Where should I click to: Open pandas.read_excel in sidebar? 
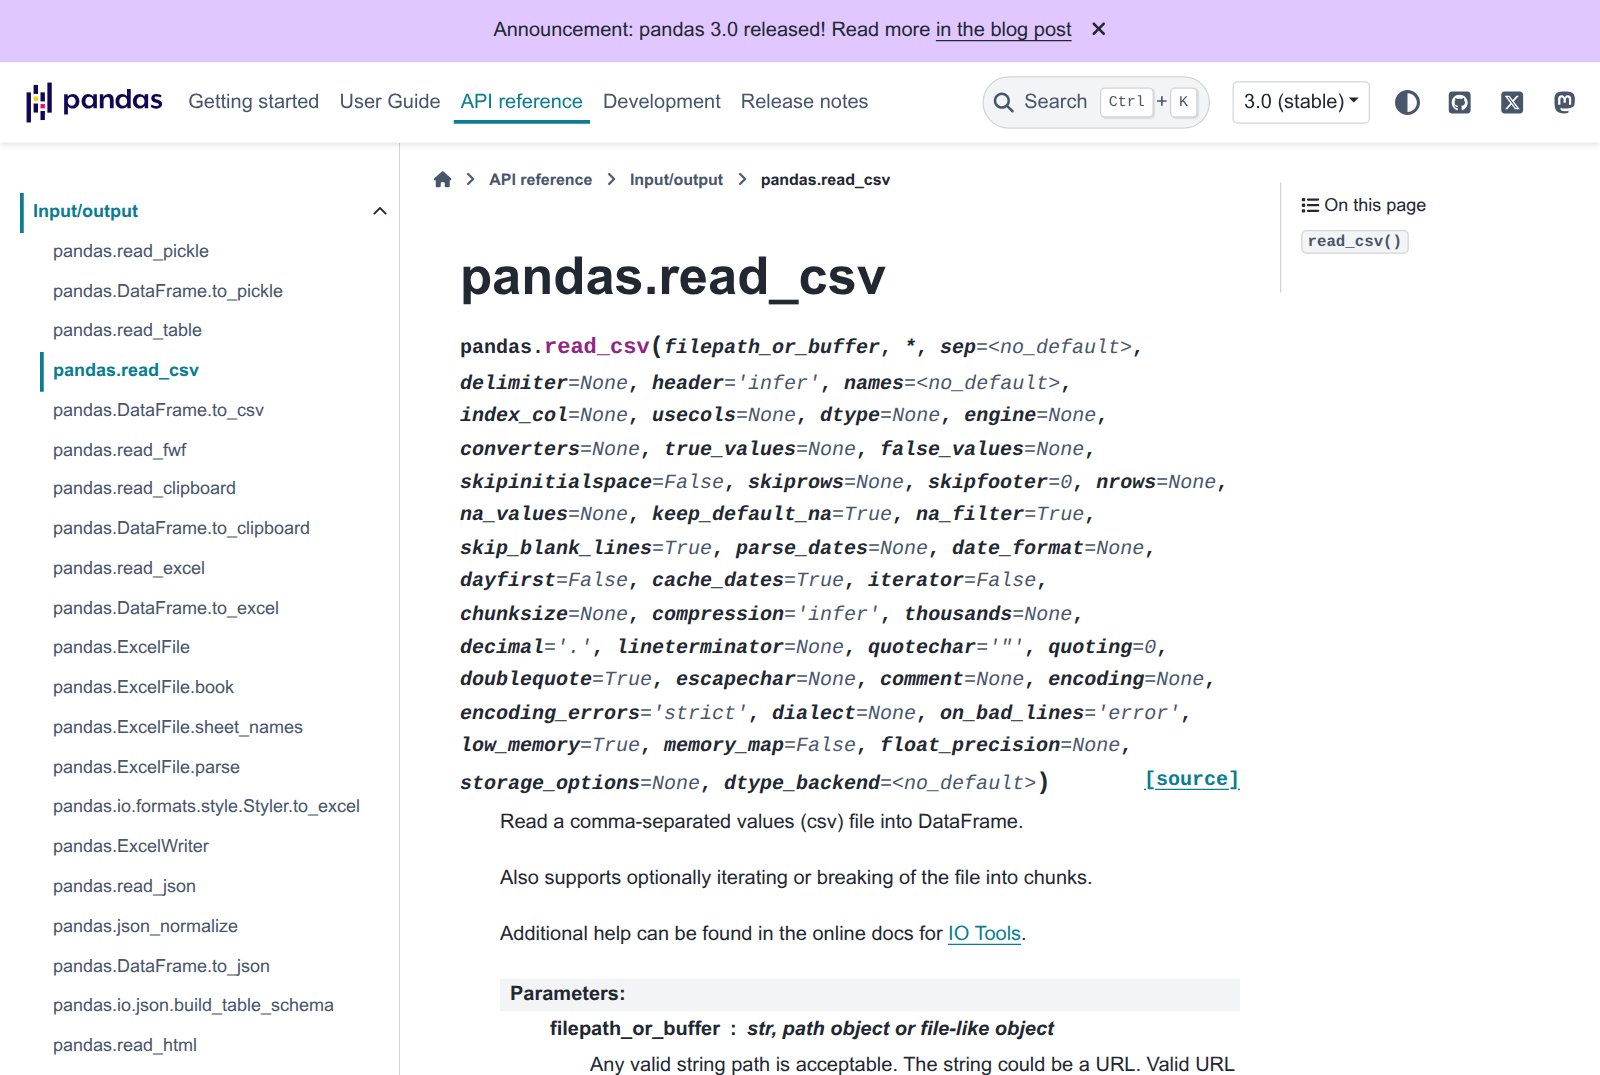[x=129, y=568]
